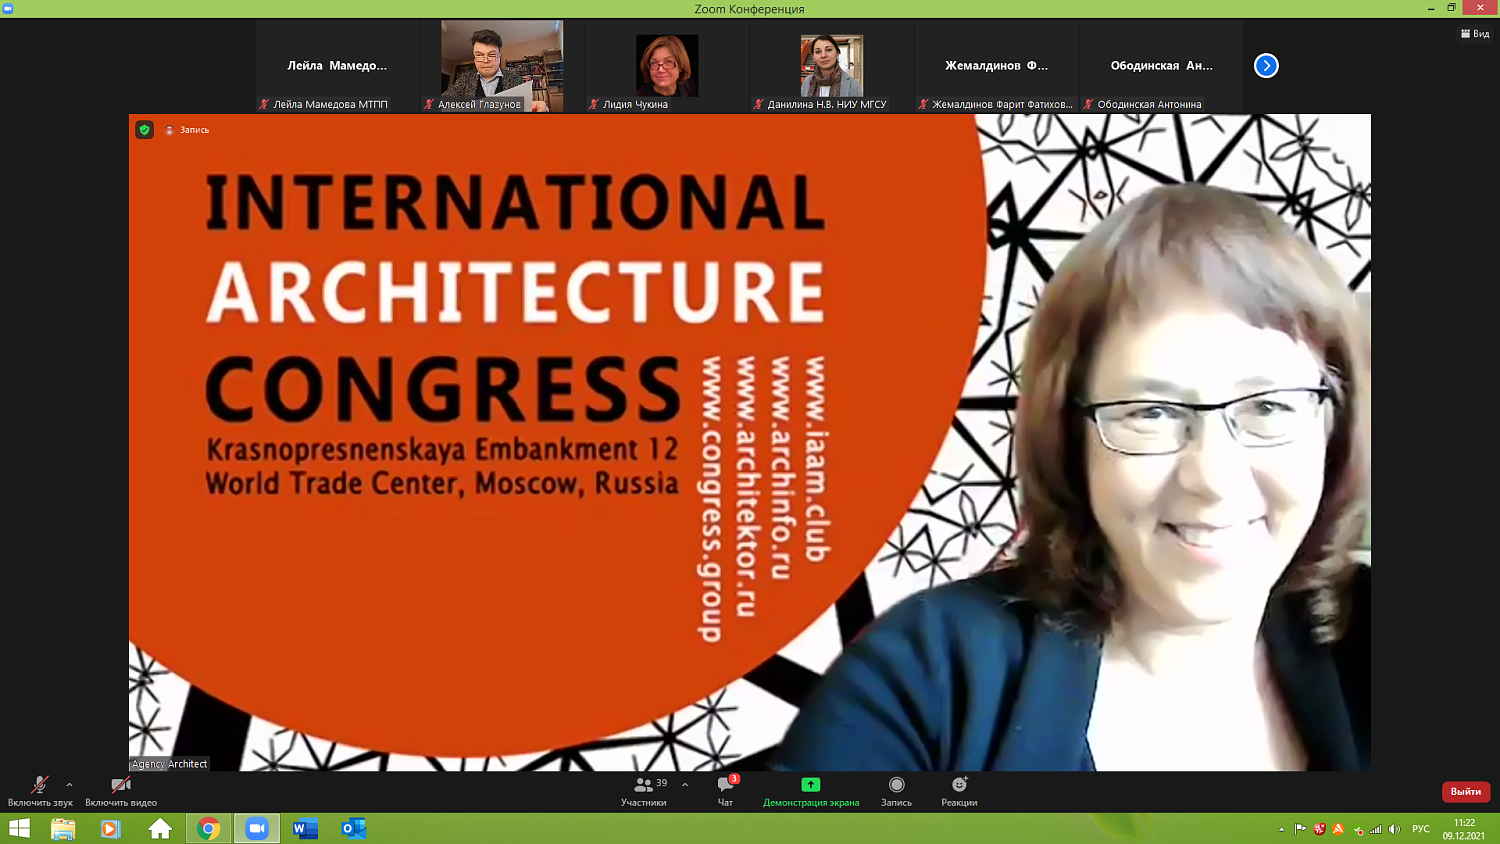
Task: Open clock showing 11:22 09.12.2021
Action: click(x=1464, y=829)
